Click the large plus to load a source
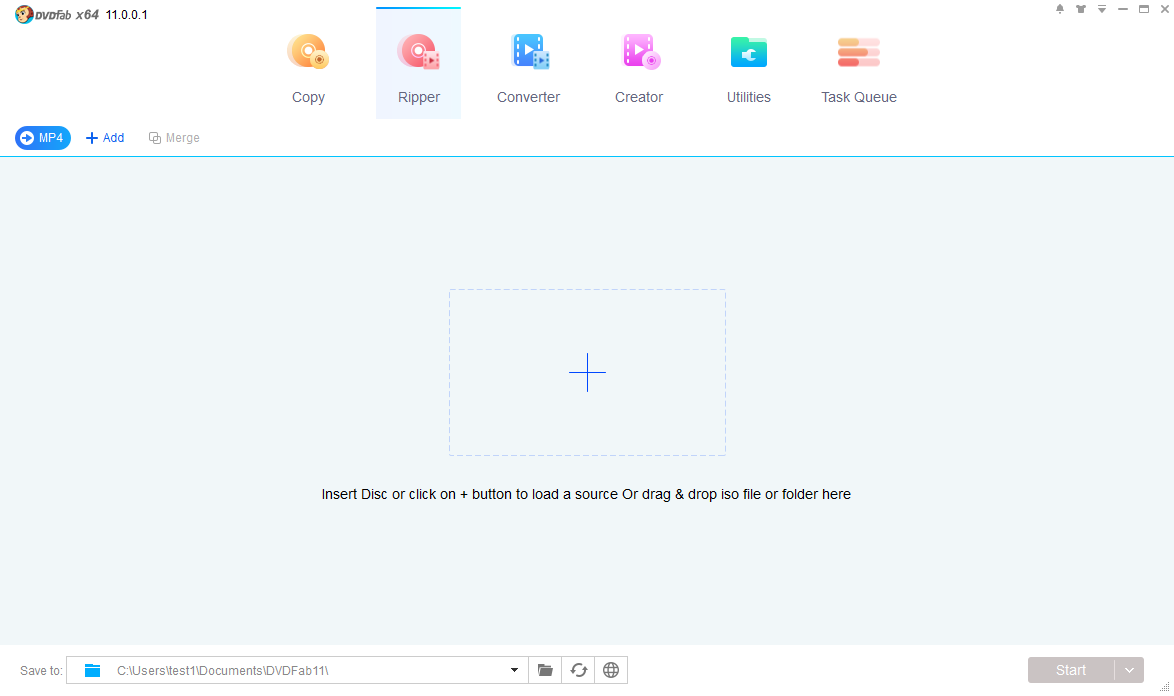This screenshot has width=1174, height=696. click(587, 372)
